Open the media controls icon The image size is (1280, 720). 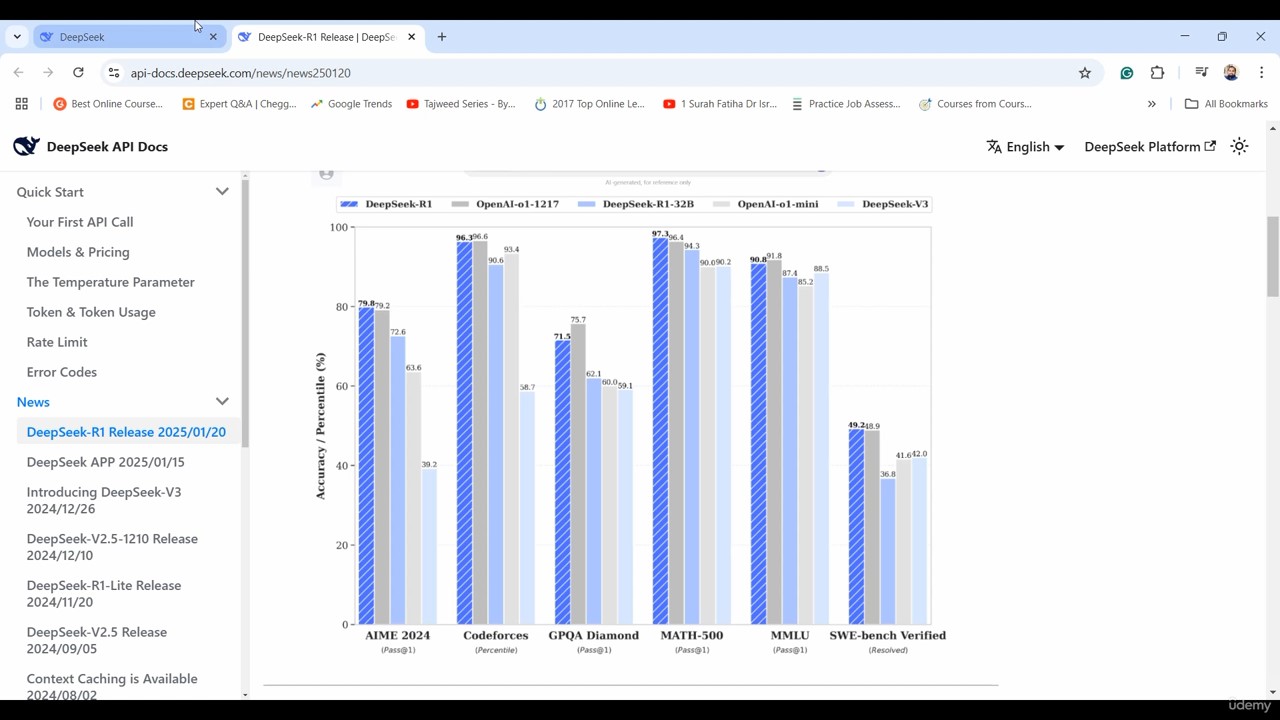coord(1202,73)
